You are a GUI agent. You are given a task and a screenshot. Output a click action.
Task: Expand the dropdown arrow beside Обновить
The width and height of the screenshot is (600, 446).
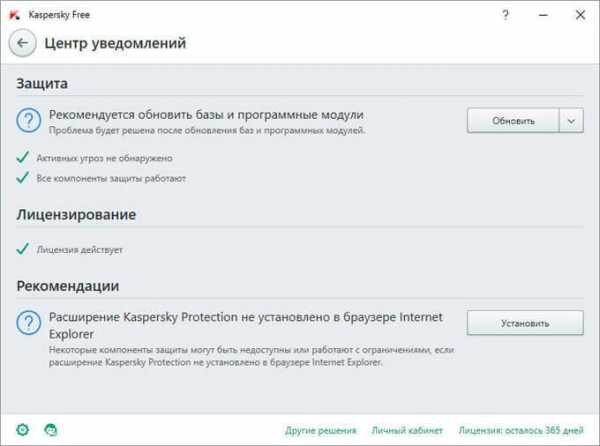(571, 121)
